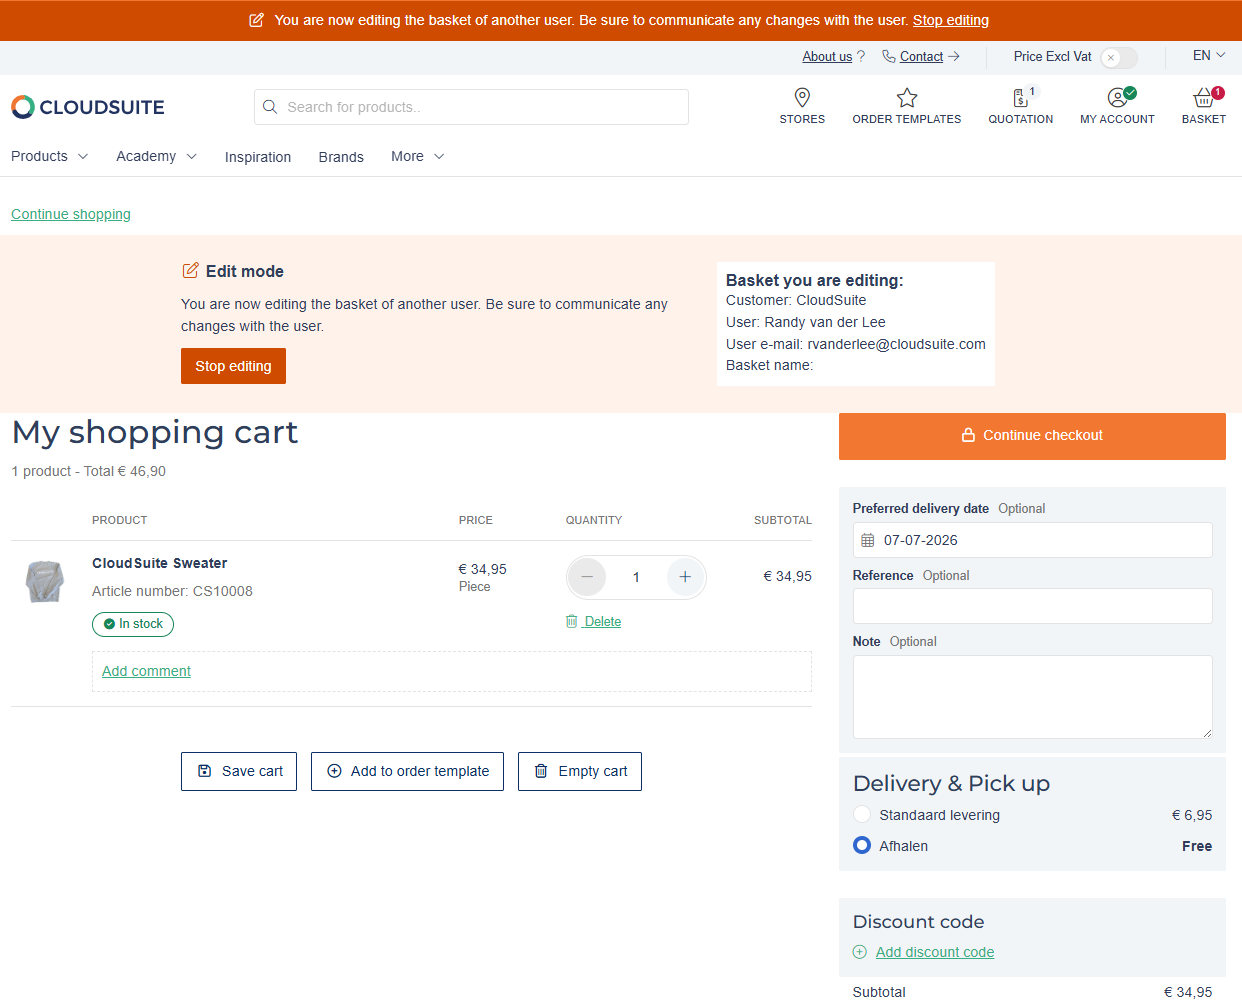Screen dimensions: 1242x1008
Task: Click the search magnifier icon
Action: pos(270,107)
